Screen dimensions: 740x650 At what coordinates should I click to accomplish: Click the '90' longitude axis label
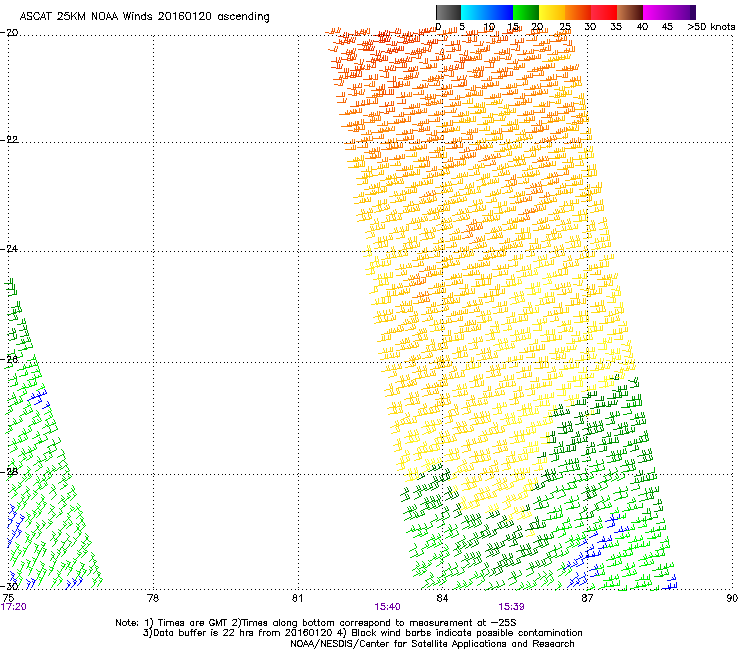point(732,598)
